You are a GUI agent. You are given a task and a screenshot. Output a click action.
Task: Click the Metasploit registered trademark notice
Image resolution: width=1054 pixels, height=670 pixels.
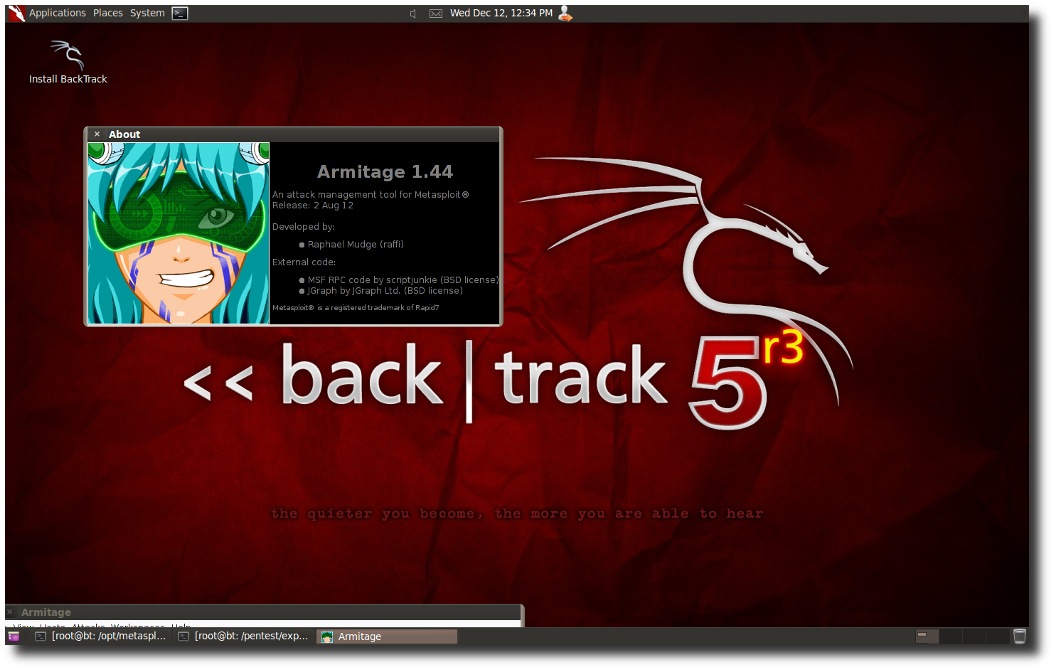tap(356, 308)
